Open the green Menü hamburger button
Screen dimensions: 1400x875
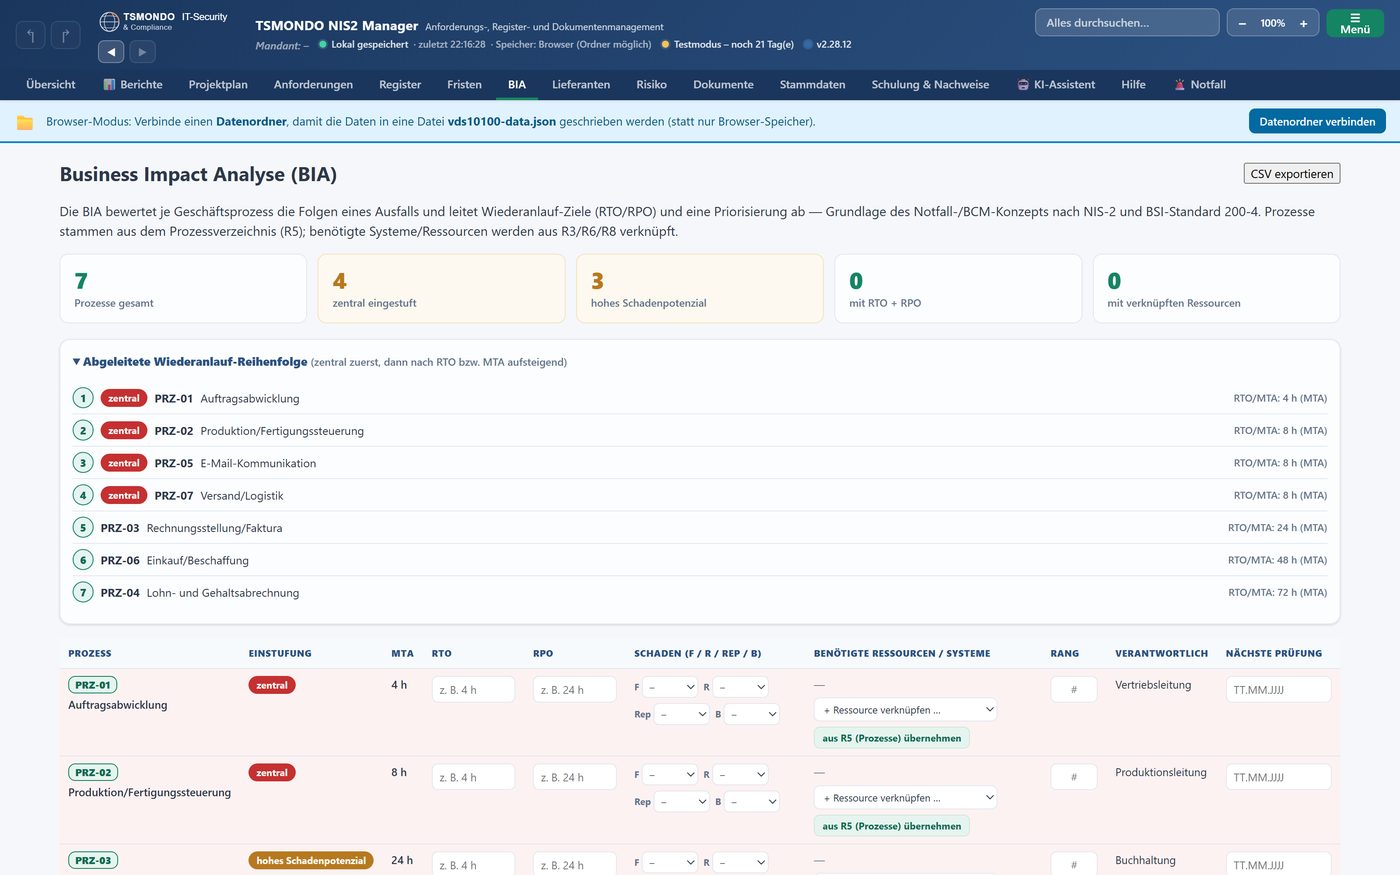tap(1355, 23)
